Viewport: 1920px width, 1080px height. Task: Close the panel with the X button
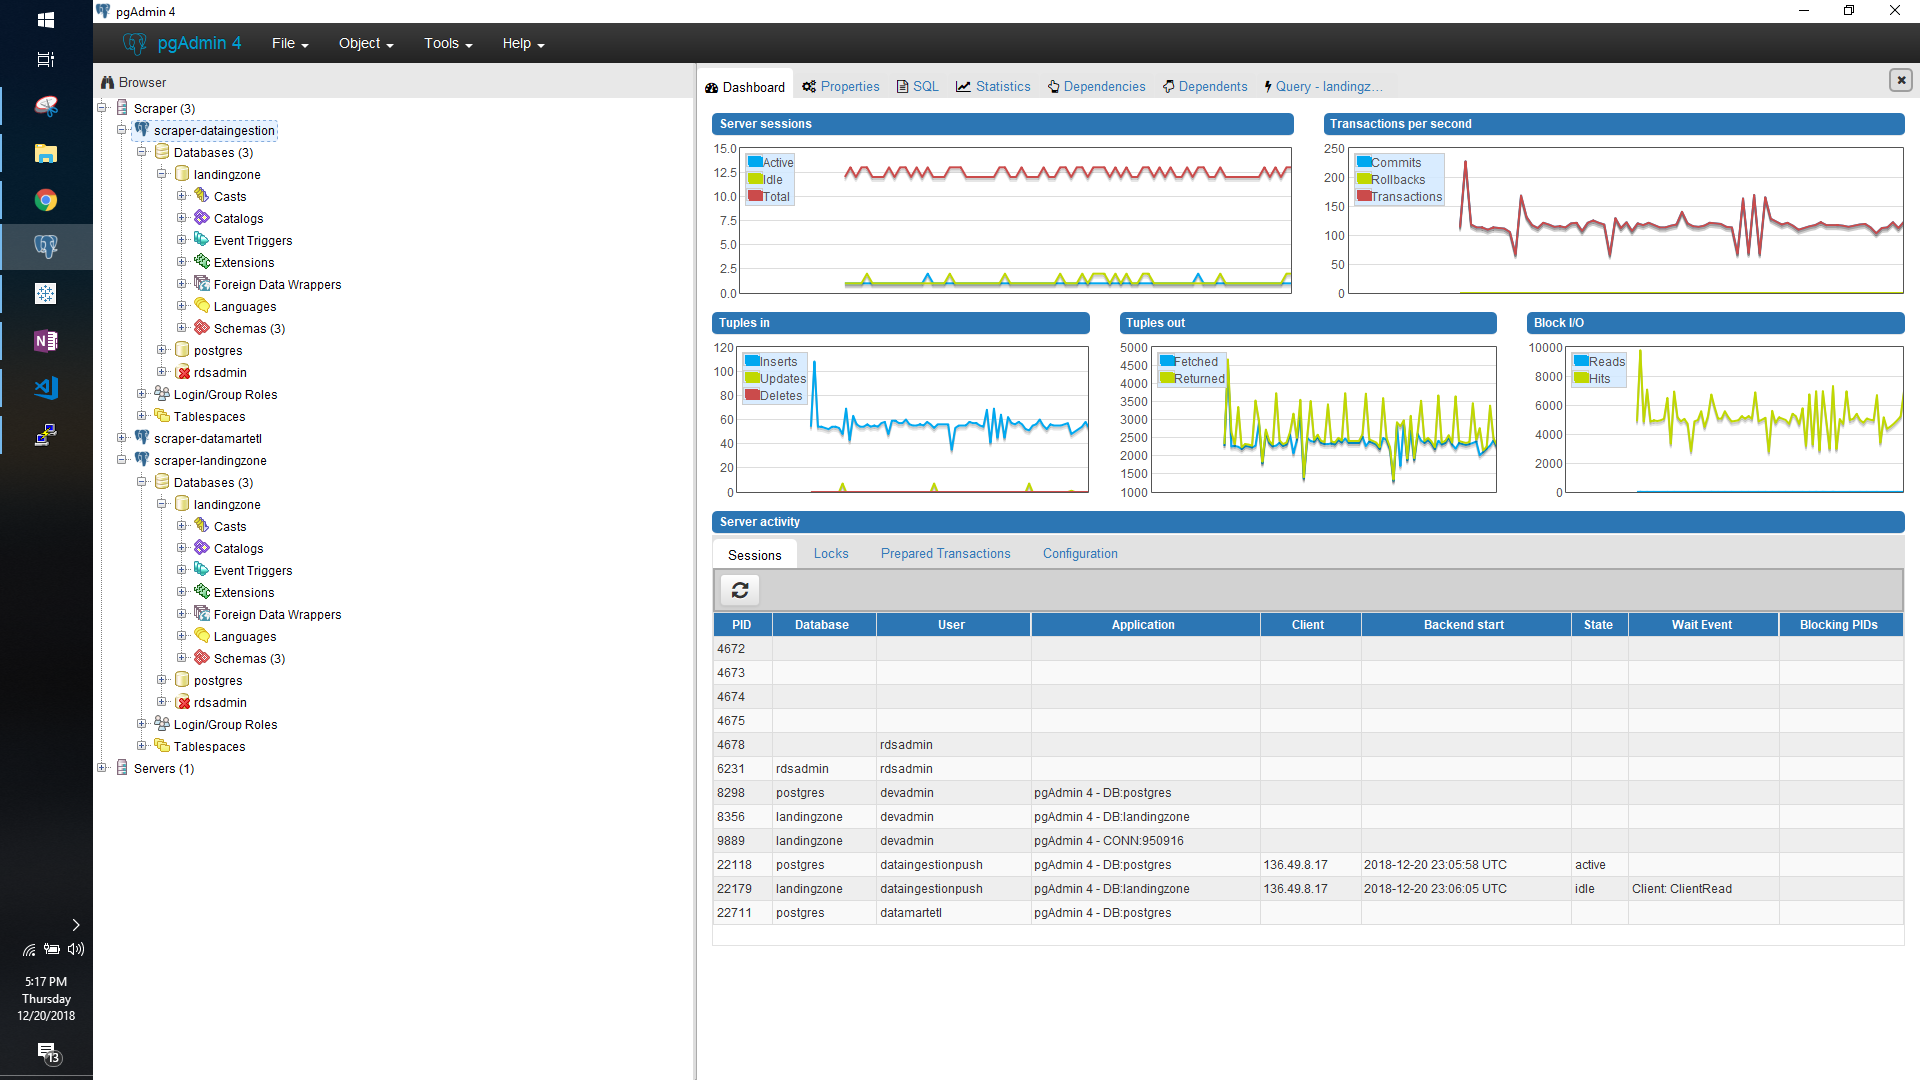coord(1901,80)
